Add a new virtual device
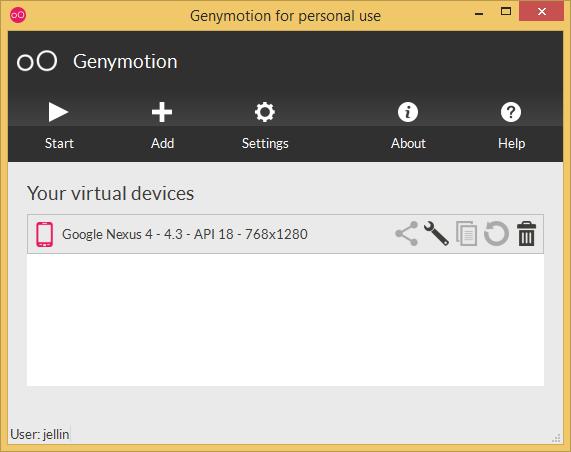 162,126
